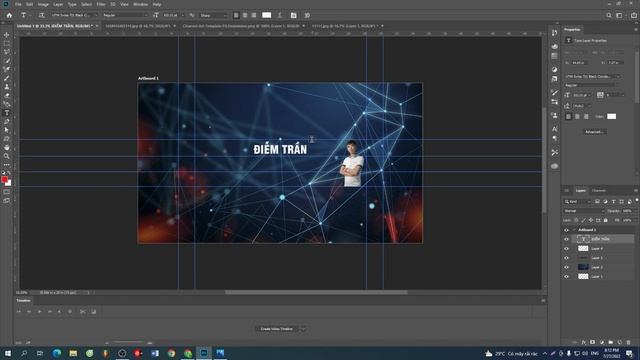The height and width of the screenshot is (360, 640).
Task: Open Windows Start menu on taskbar
Action: pyautogui.click(x=8, y=353)
